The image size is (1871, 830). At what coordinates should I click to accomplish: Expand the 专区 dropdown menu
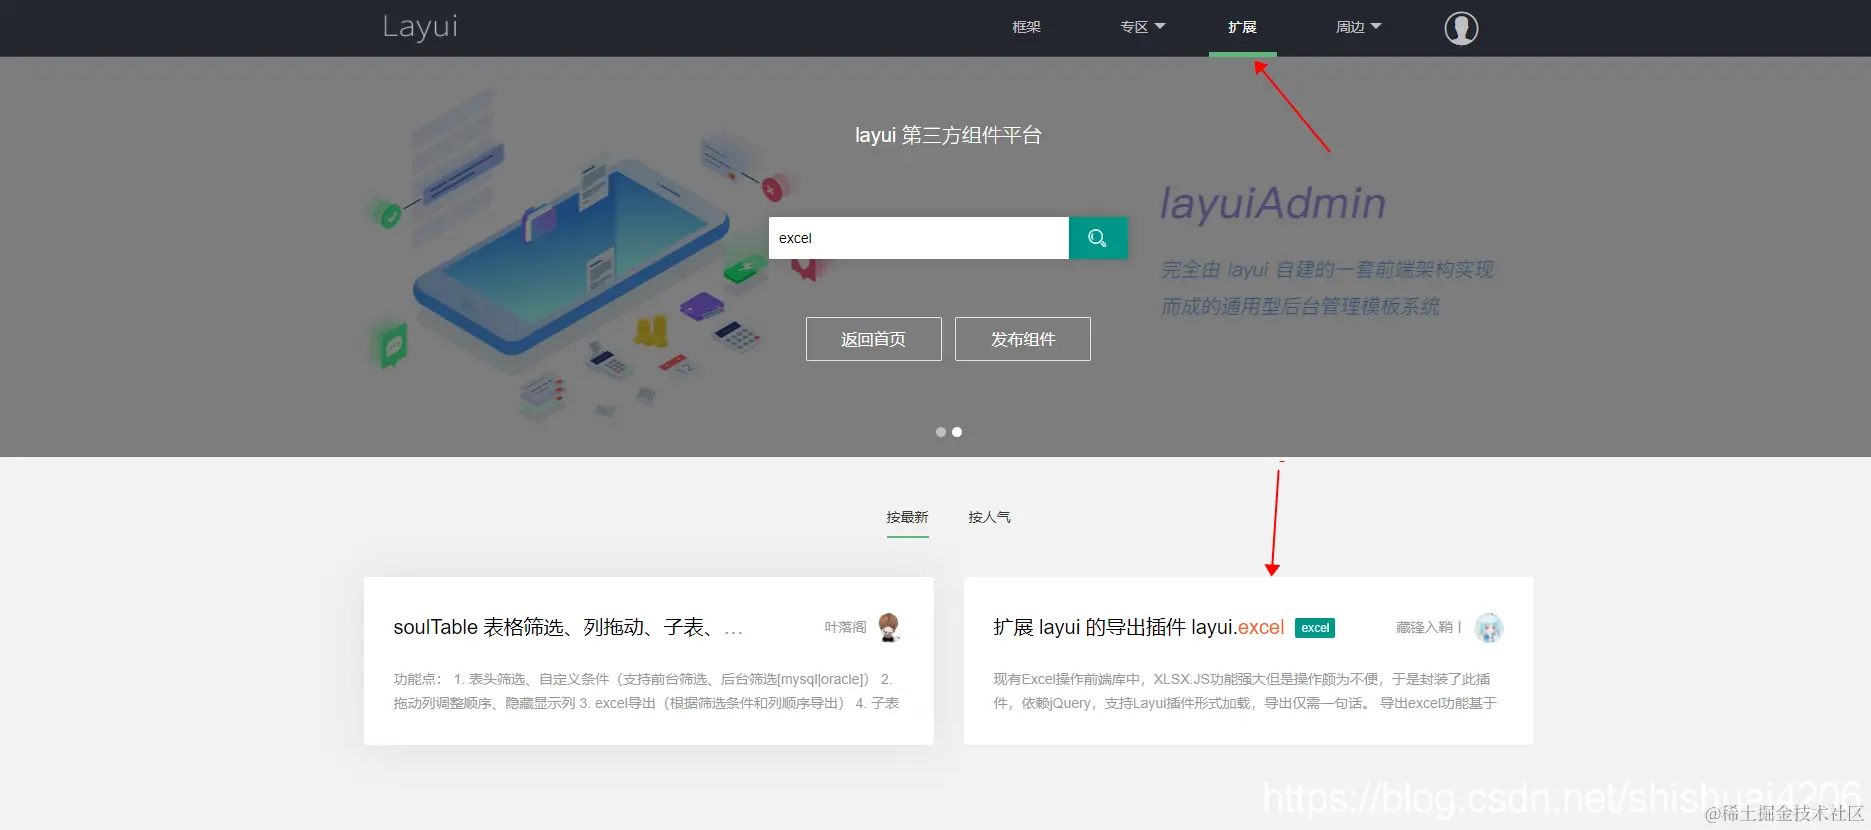[x=1142, y=27]
